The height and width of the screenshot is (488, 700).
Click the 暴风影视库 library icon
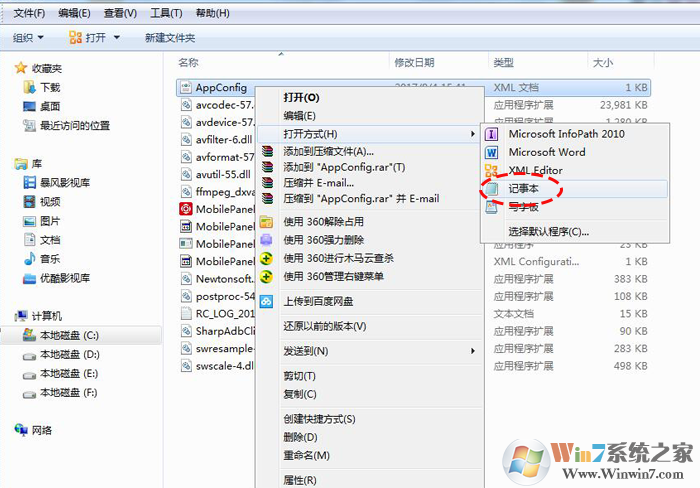coord(29,182)
